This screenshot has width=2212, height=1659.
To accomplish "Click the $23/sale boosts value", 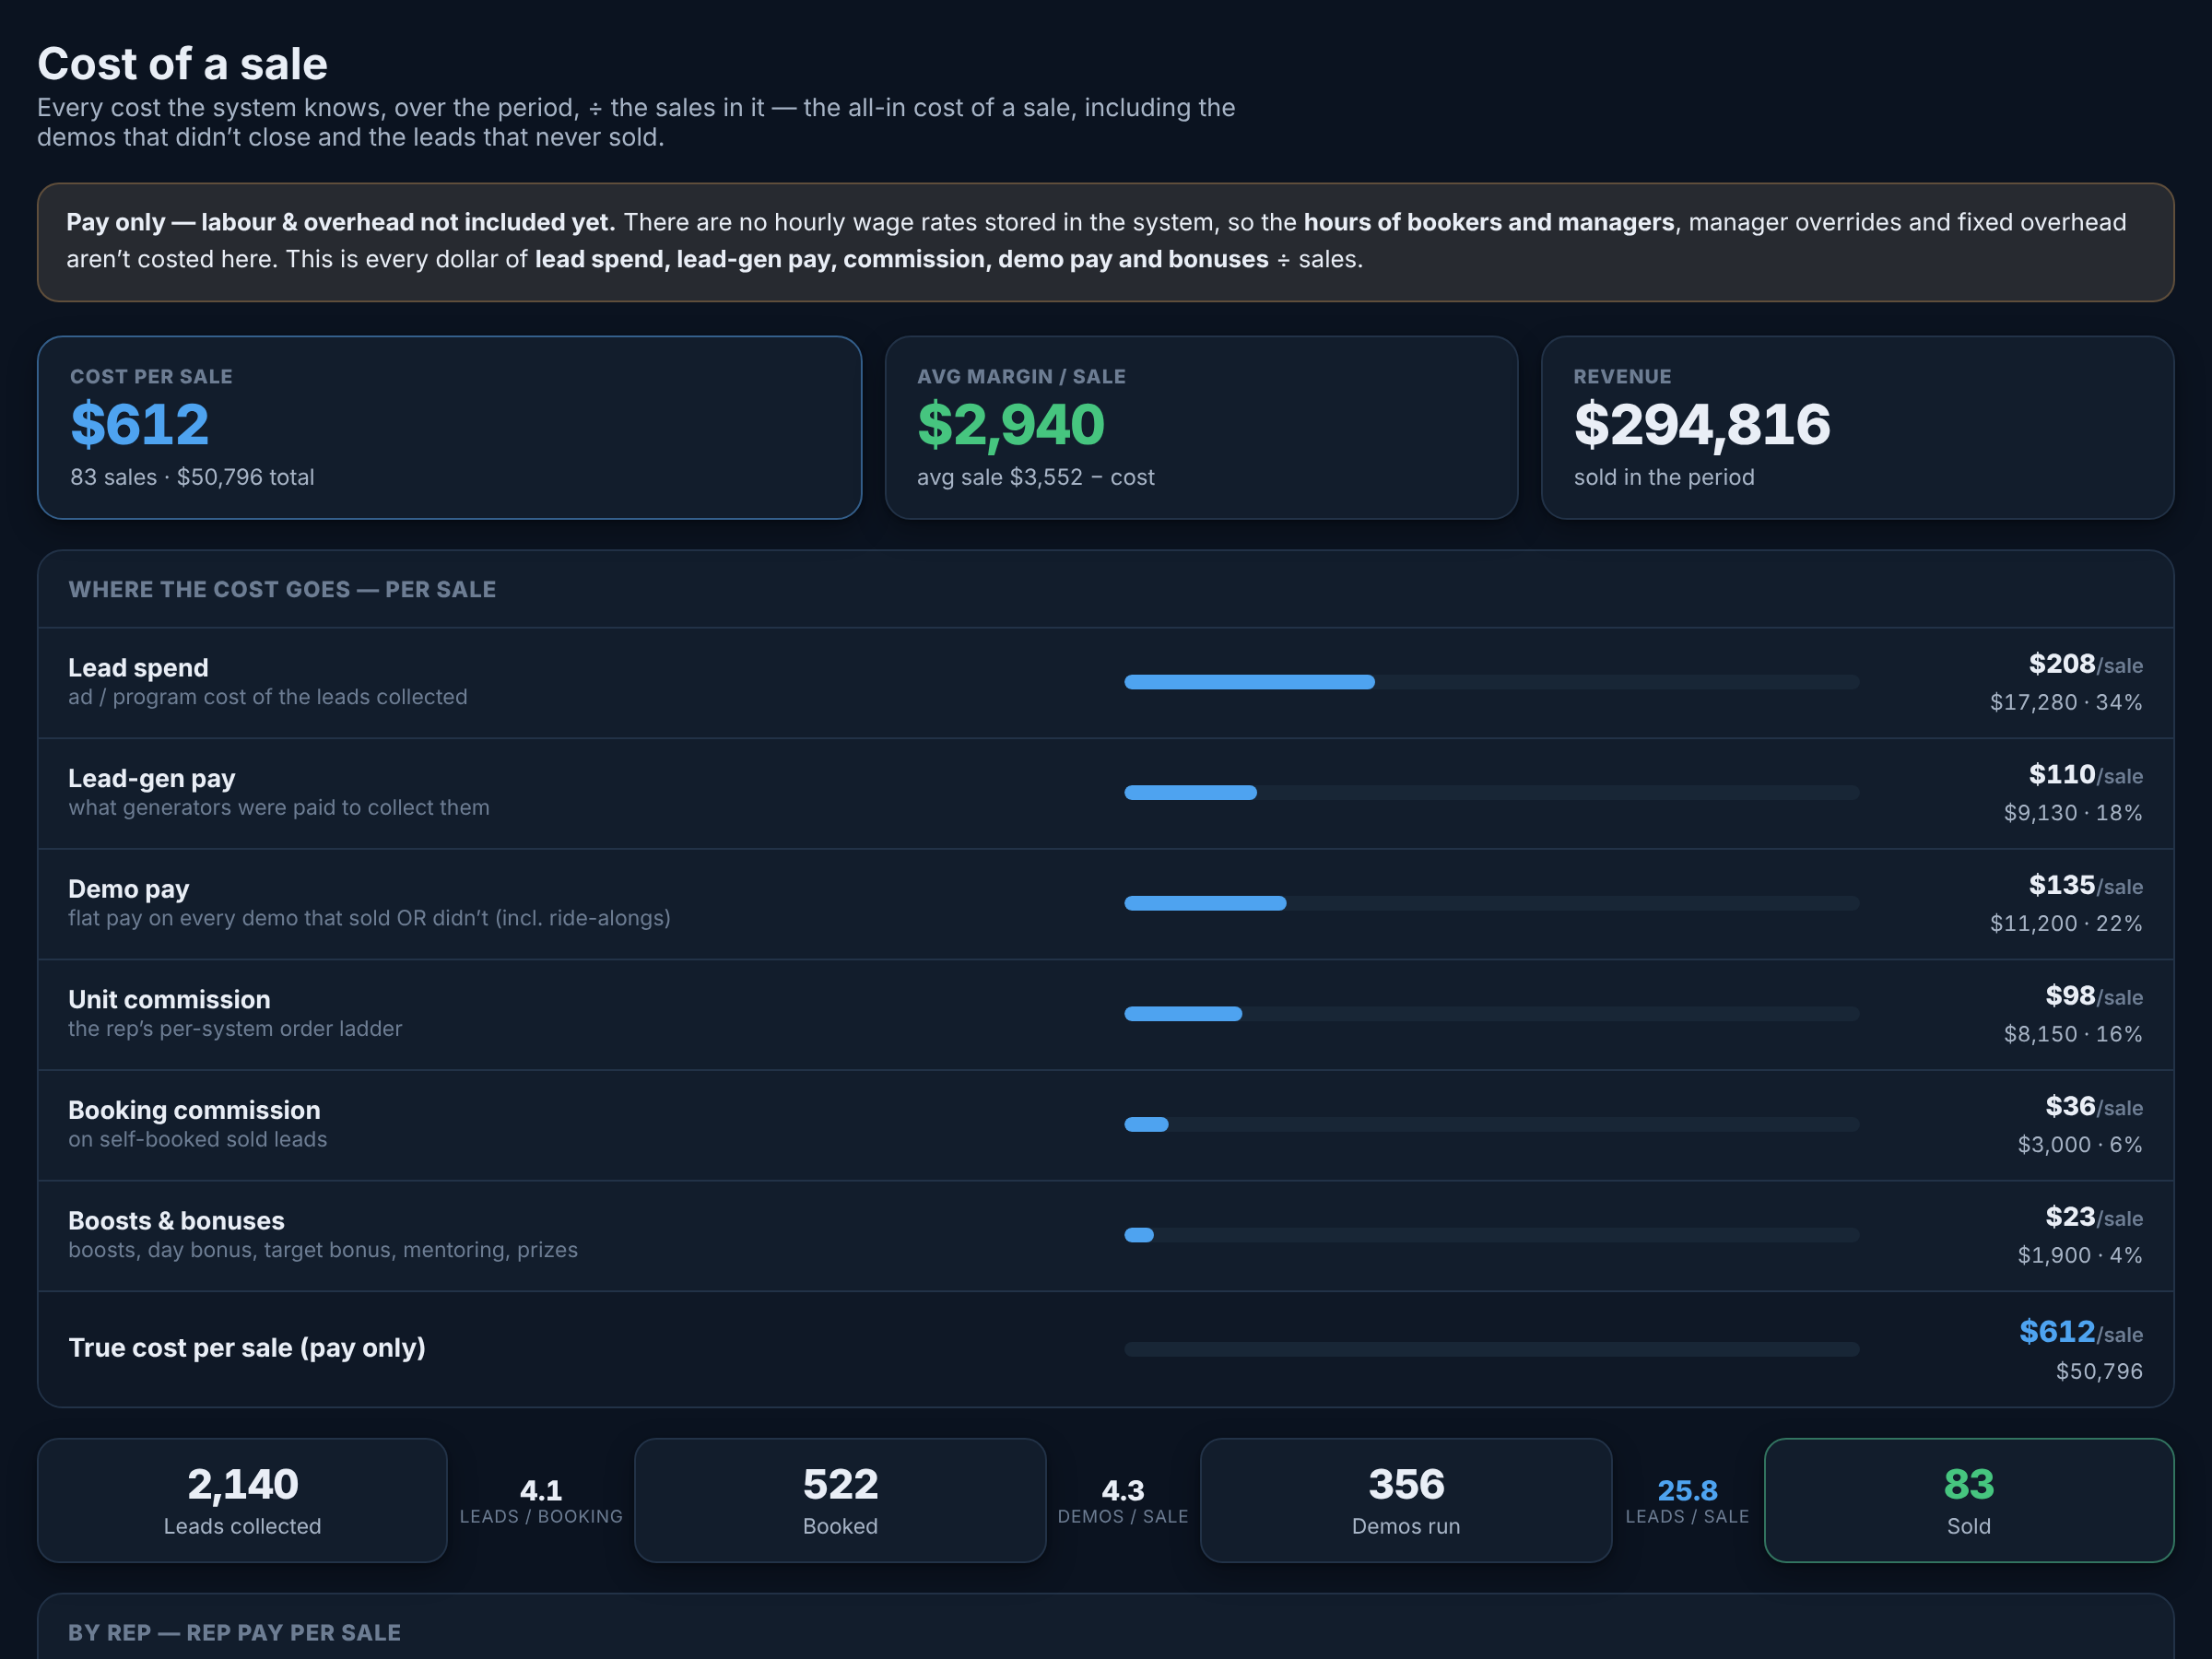I will click(x=2094, y=1217).
